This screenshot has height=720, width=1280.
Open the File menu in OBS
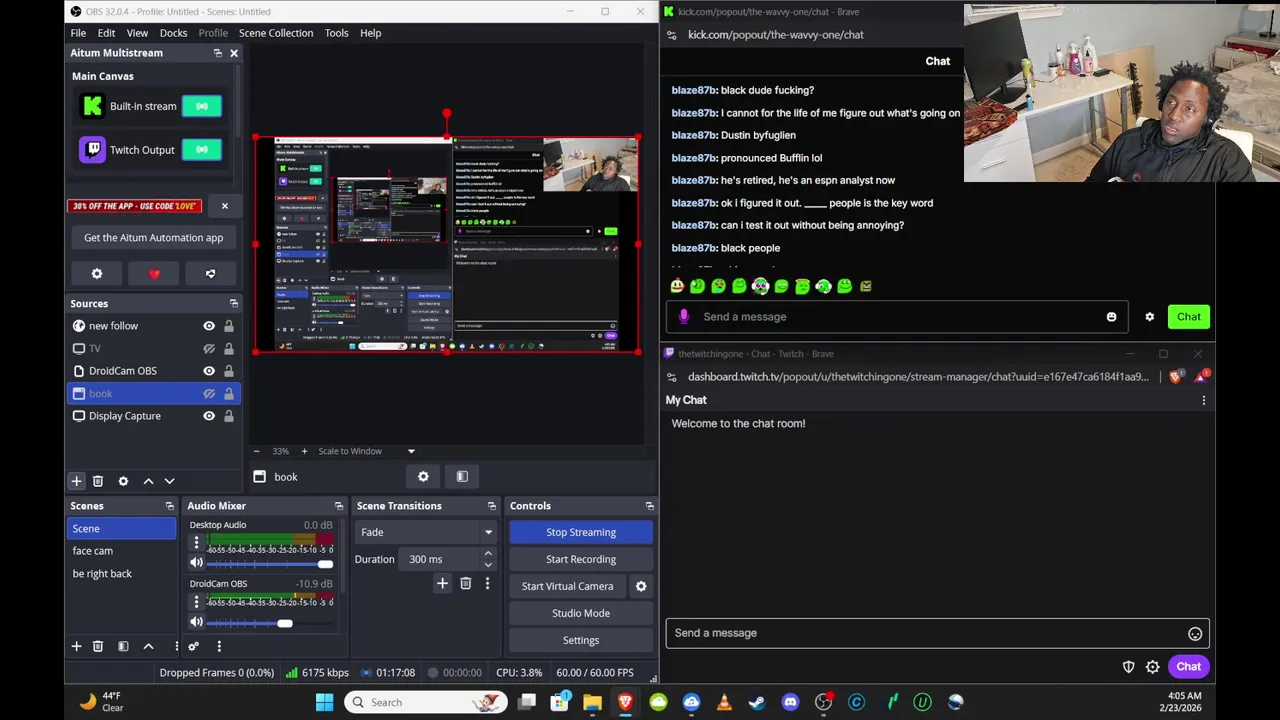point(78,33)
